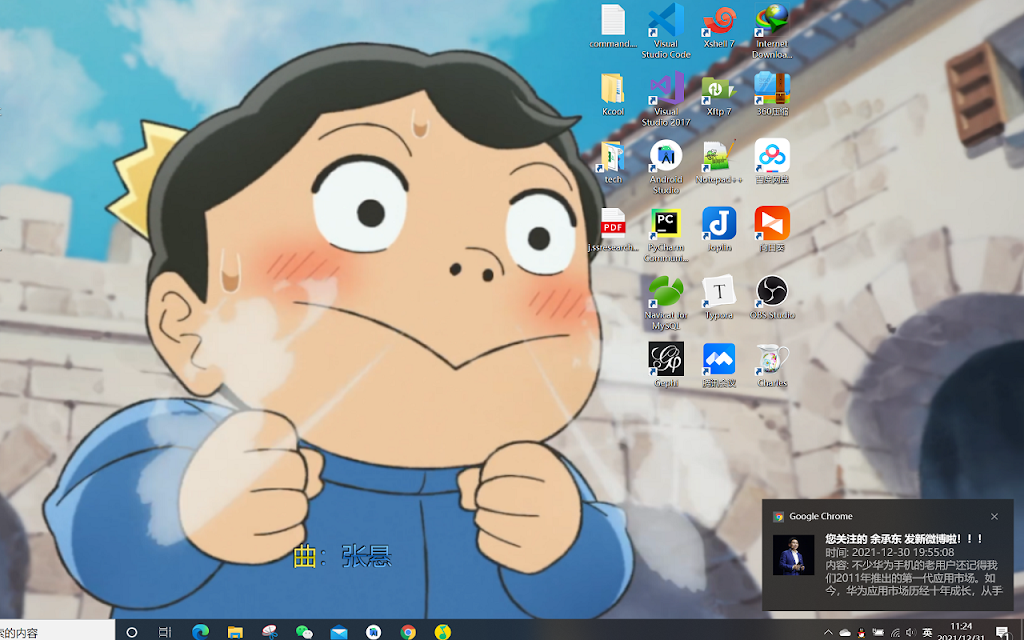Launch Navicat for MySQL
The width and height of the screenshot is (1024, 640).
665,302
